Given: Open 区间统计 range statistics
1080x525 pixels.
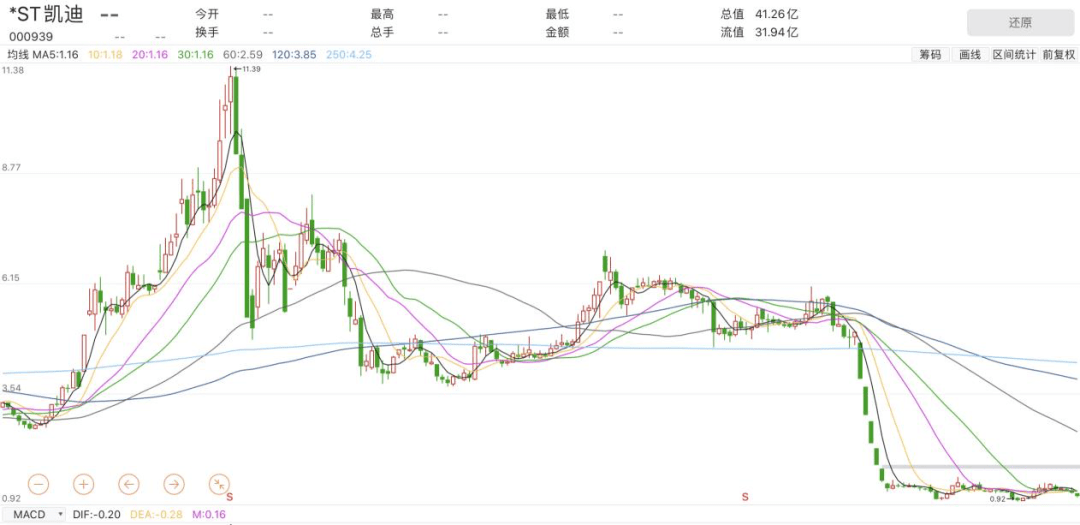Looking at the screenshot, I should pos(1014,55).
